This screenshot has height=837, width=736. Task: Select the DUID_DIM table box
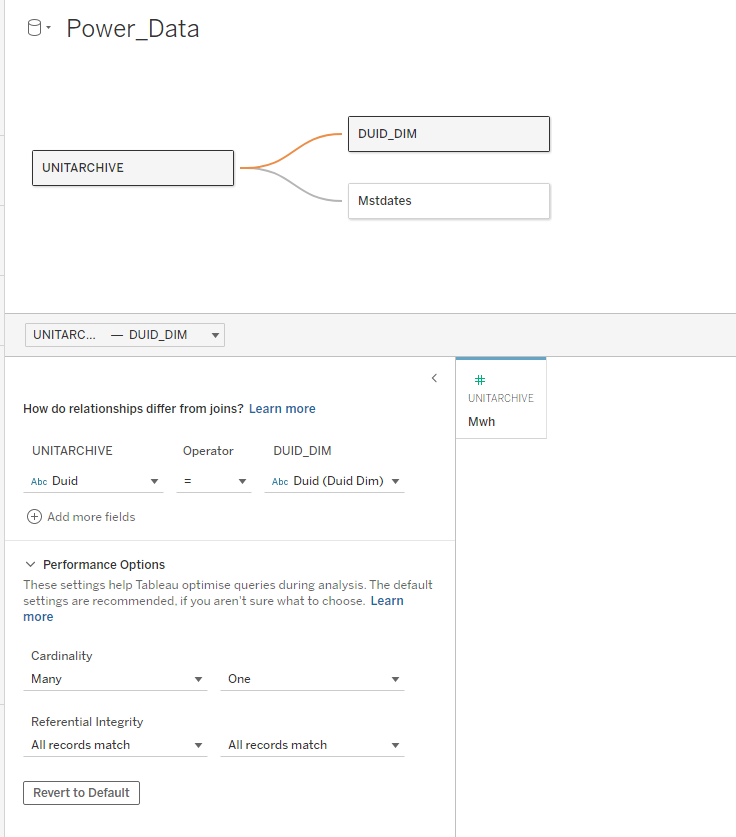448,134
